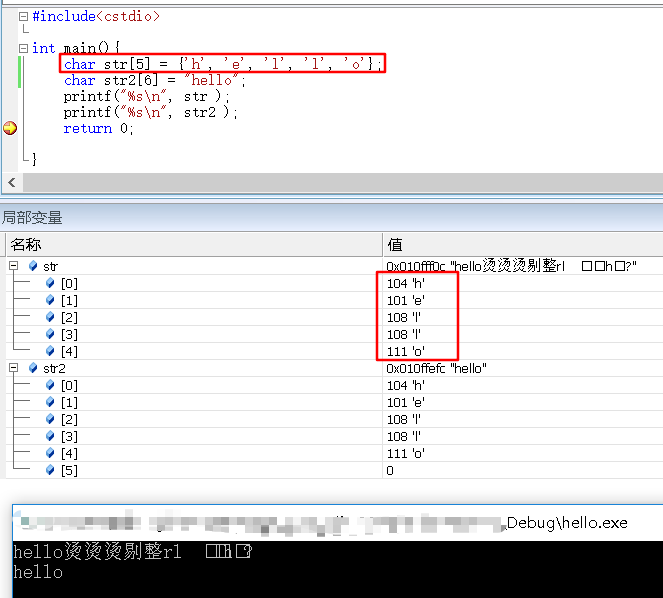Click the cube icon of str's [0] element

50,283
